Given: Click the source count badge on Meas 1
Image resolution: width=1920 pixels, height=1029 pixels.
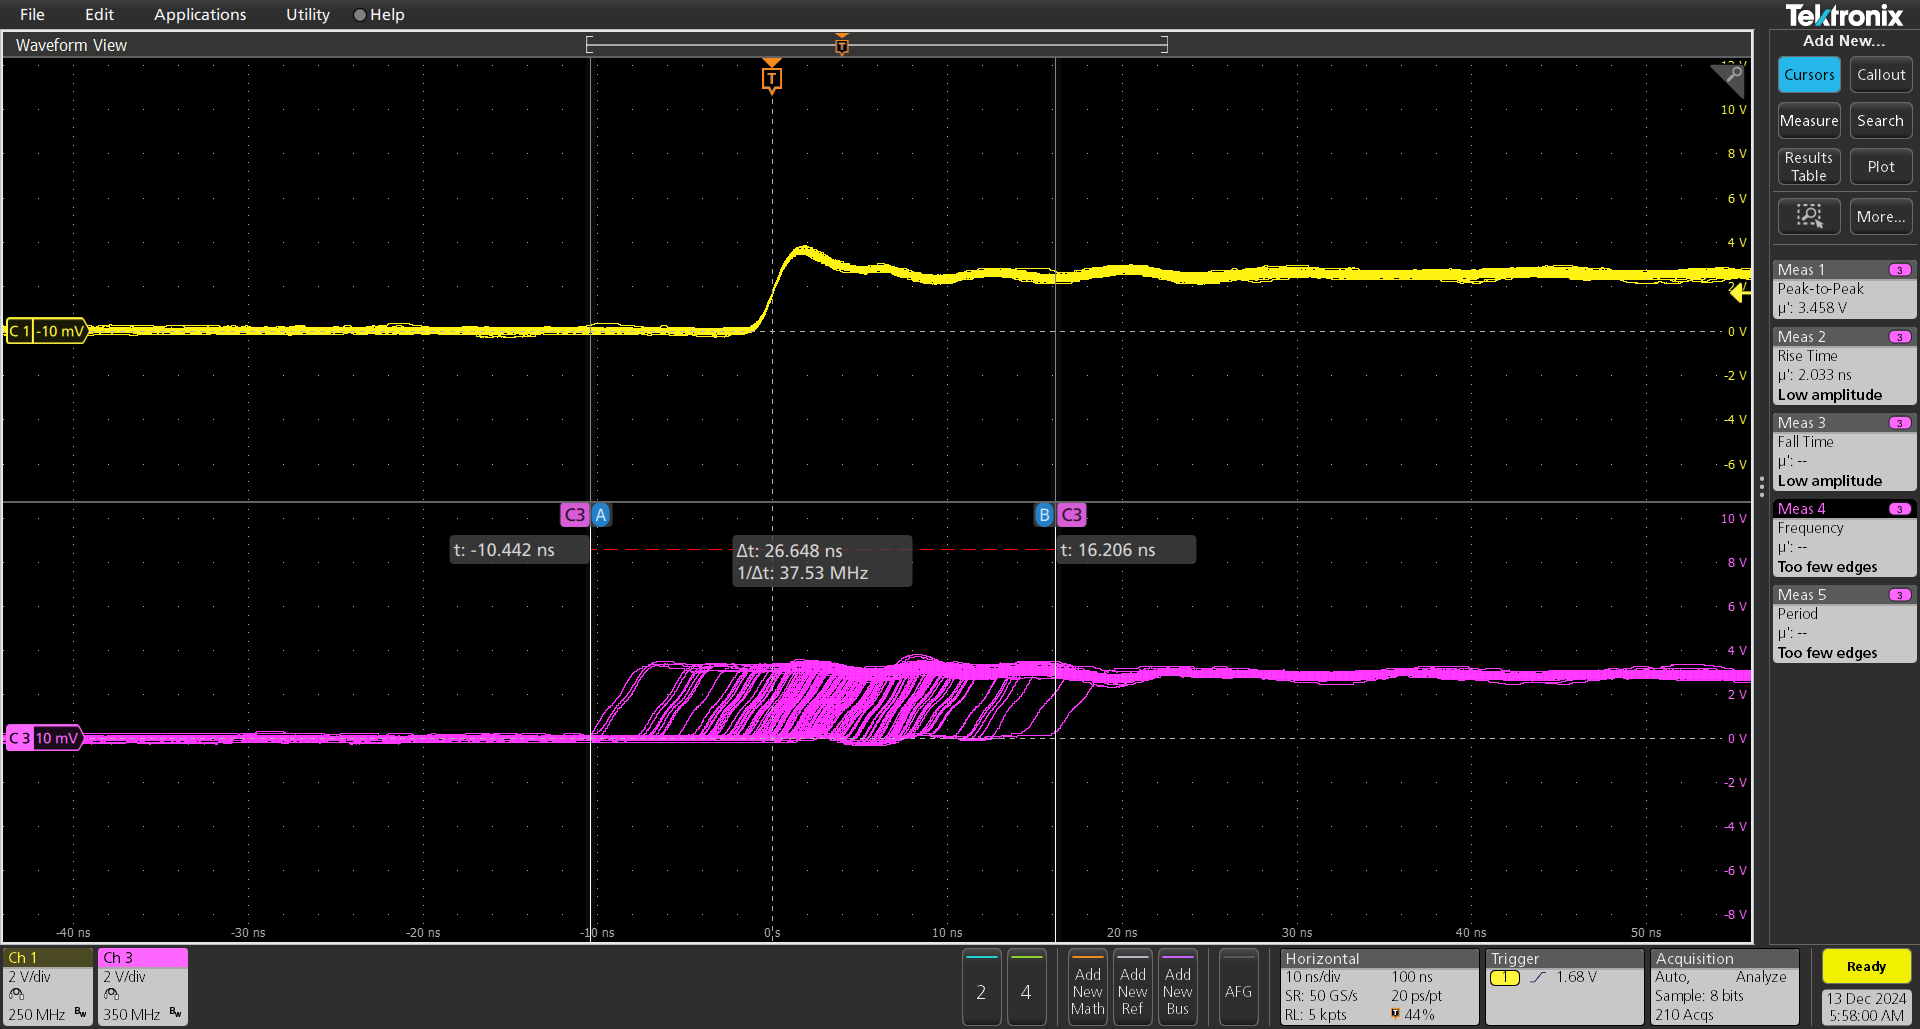Looking at the screenshot, I should point(1899,269).
